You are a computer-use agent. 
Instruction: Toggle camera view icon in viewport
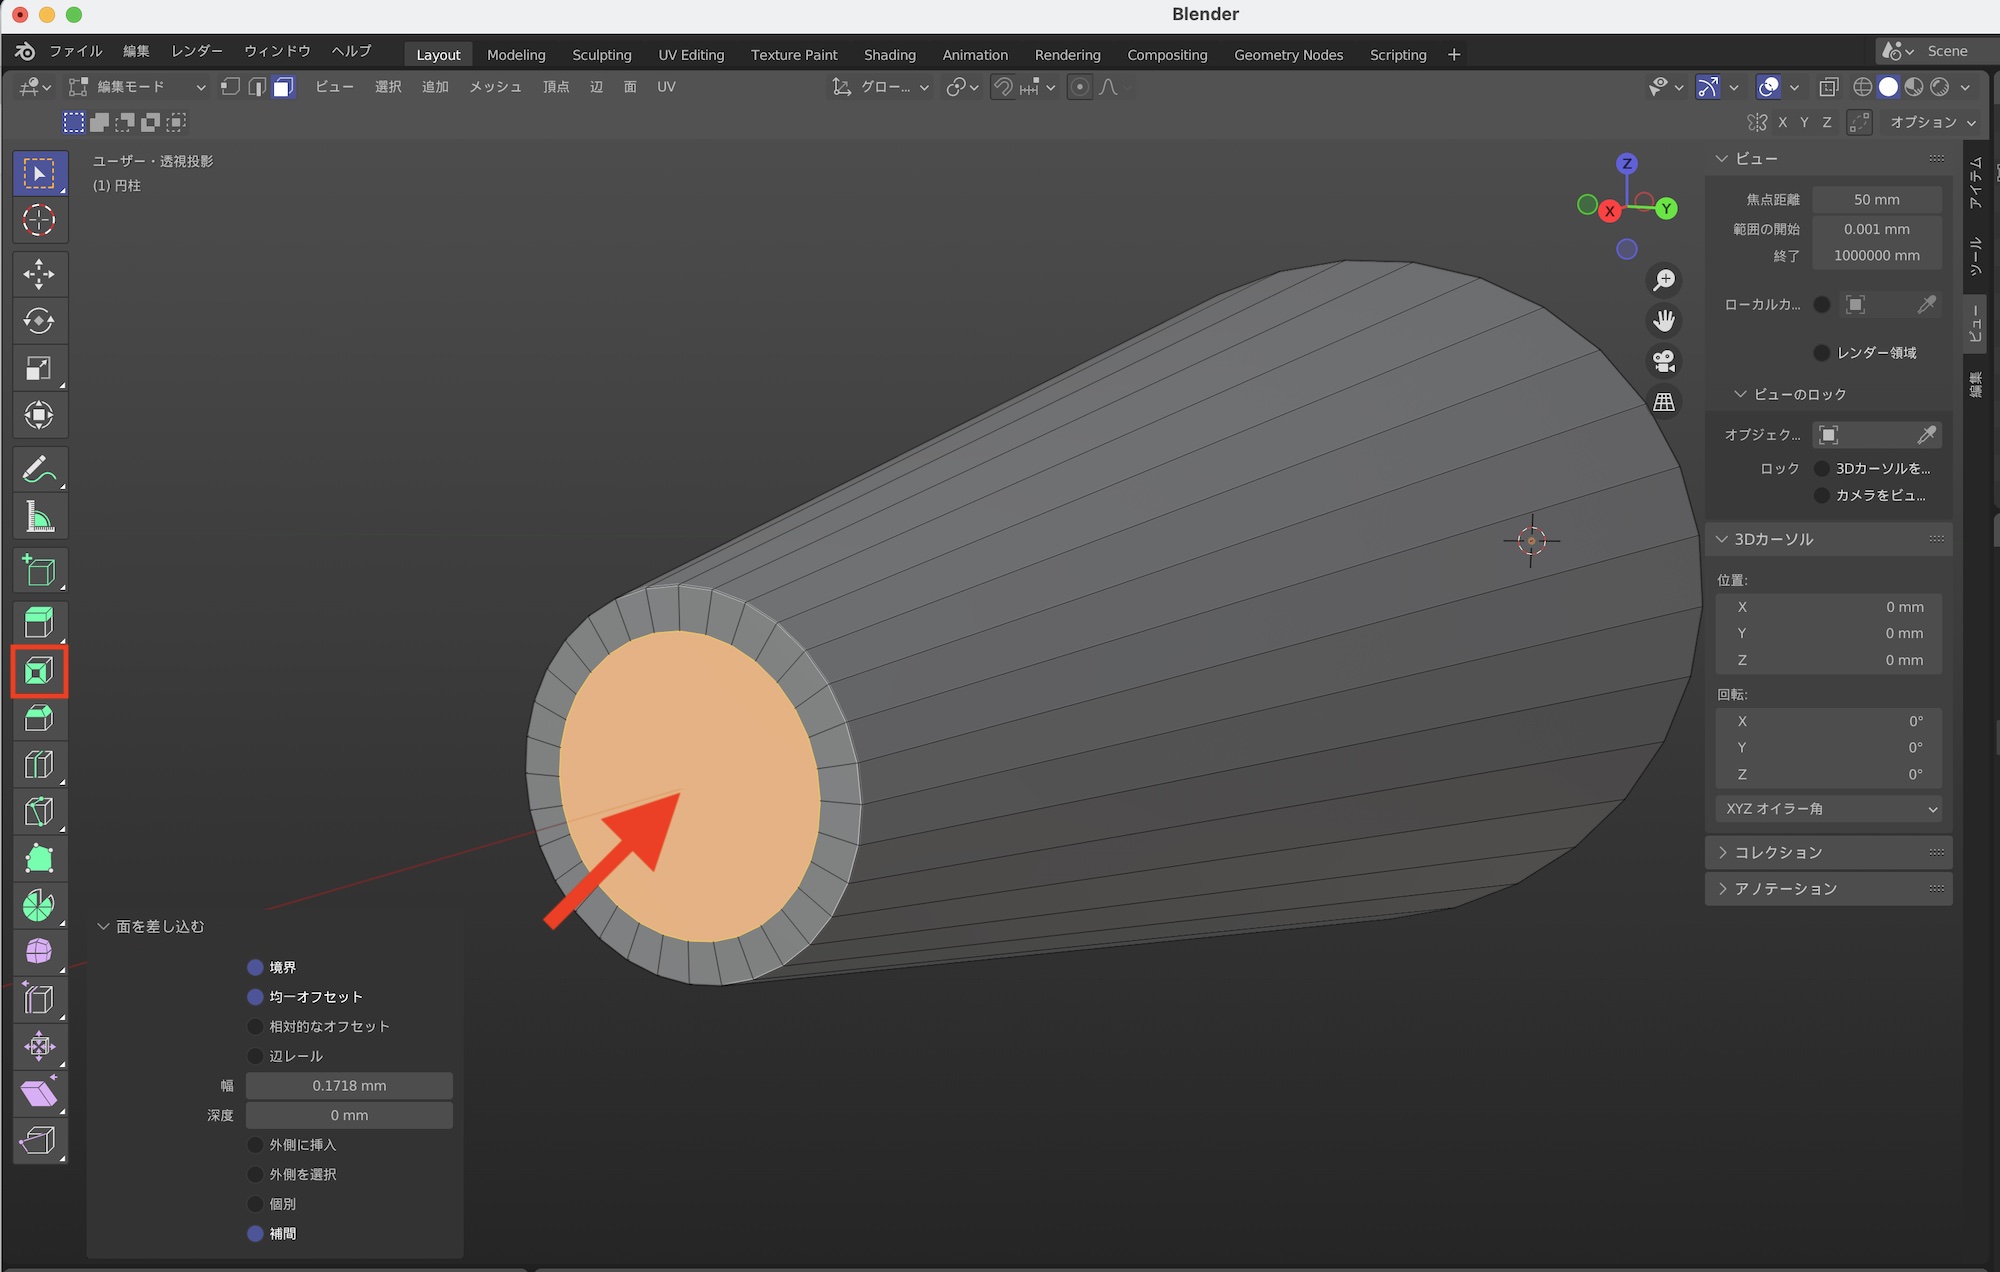(x=1664, y=361)
